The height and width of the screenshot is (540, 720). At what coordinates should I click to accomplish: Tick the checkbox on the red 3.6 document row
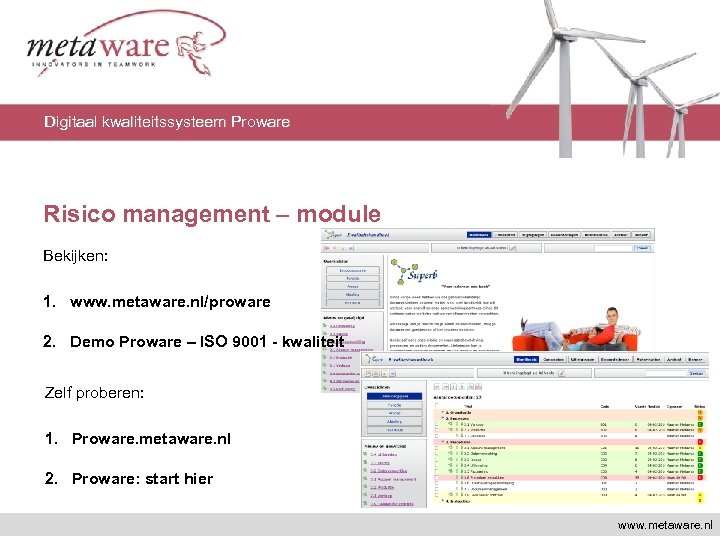click(437, 478)
